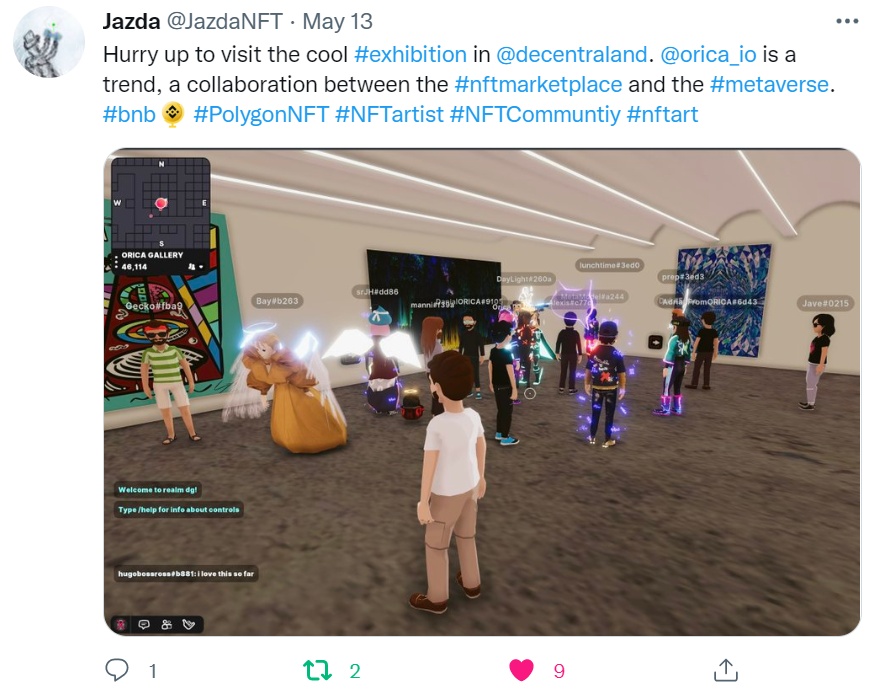The height and width of the screenshot is (699, 878).
Task: Open the #metaverse hashtag
Action: pyautogui.click(x=769, y=85)
